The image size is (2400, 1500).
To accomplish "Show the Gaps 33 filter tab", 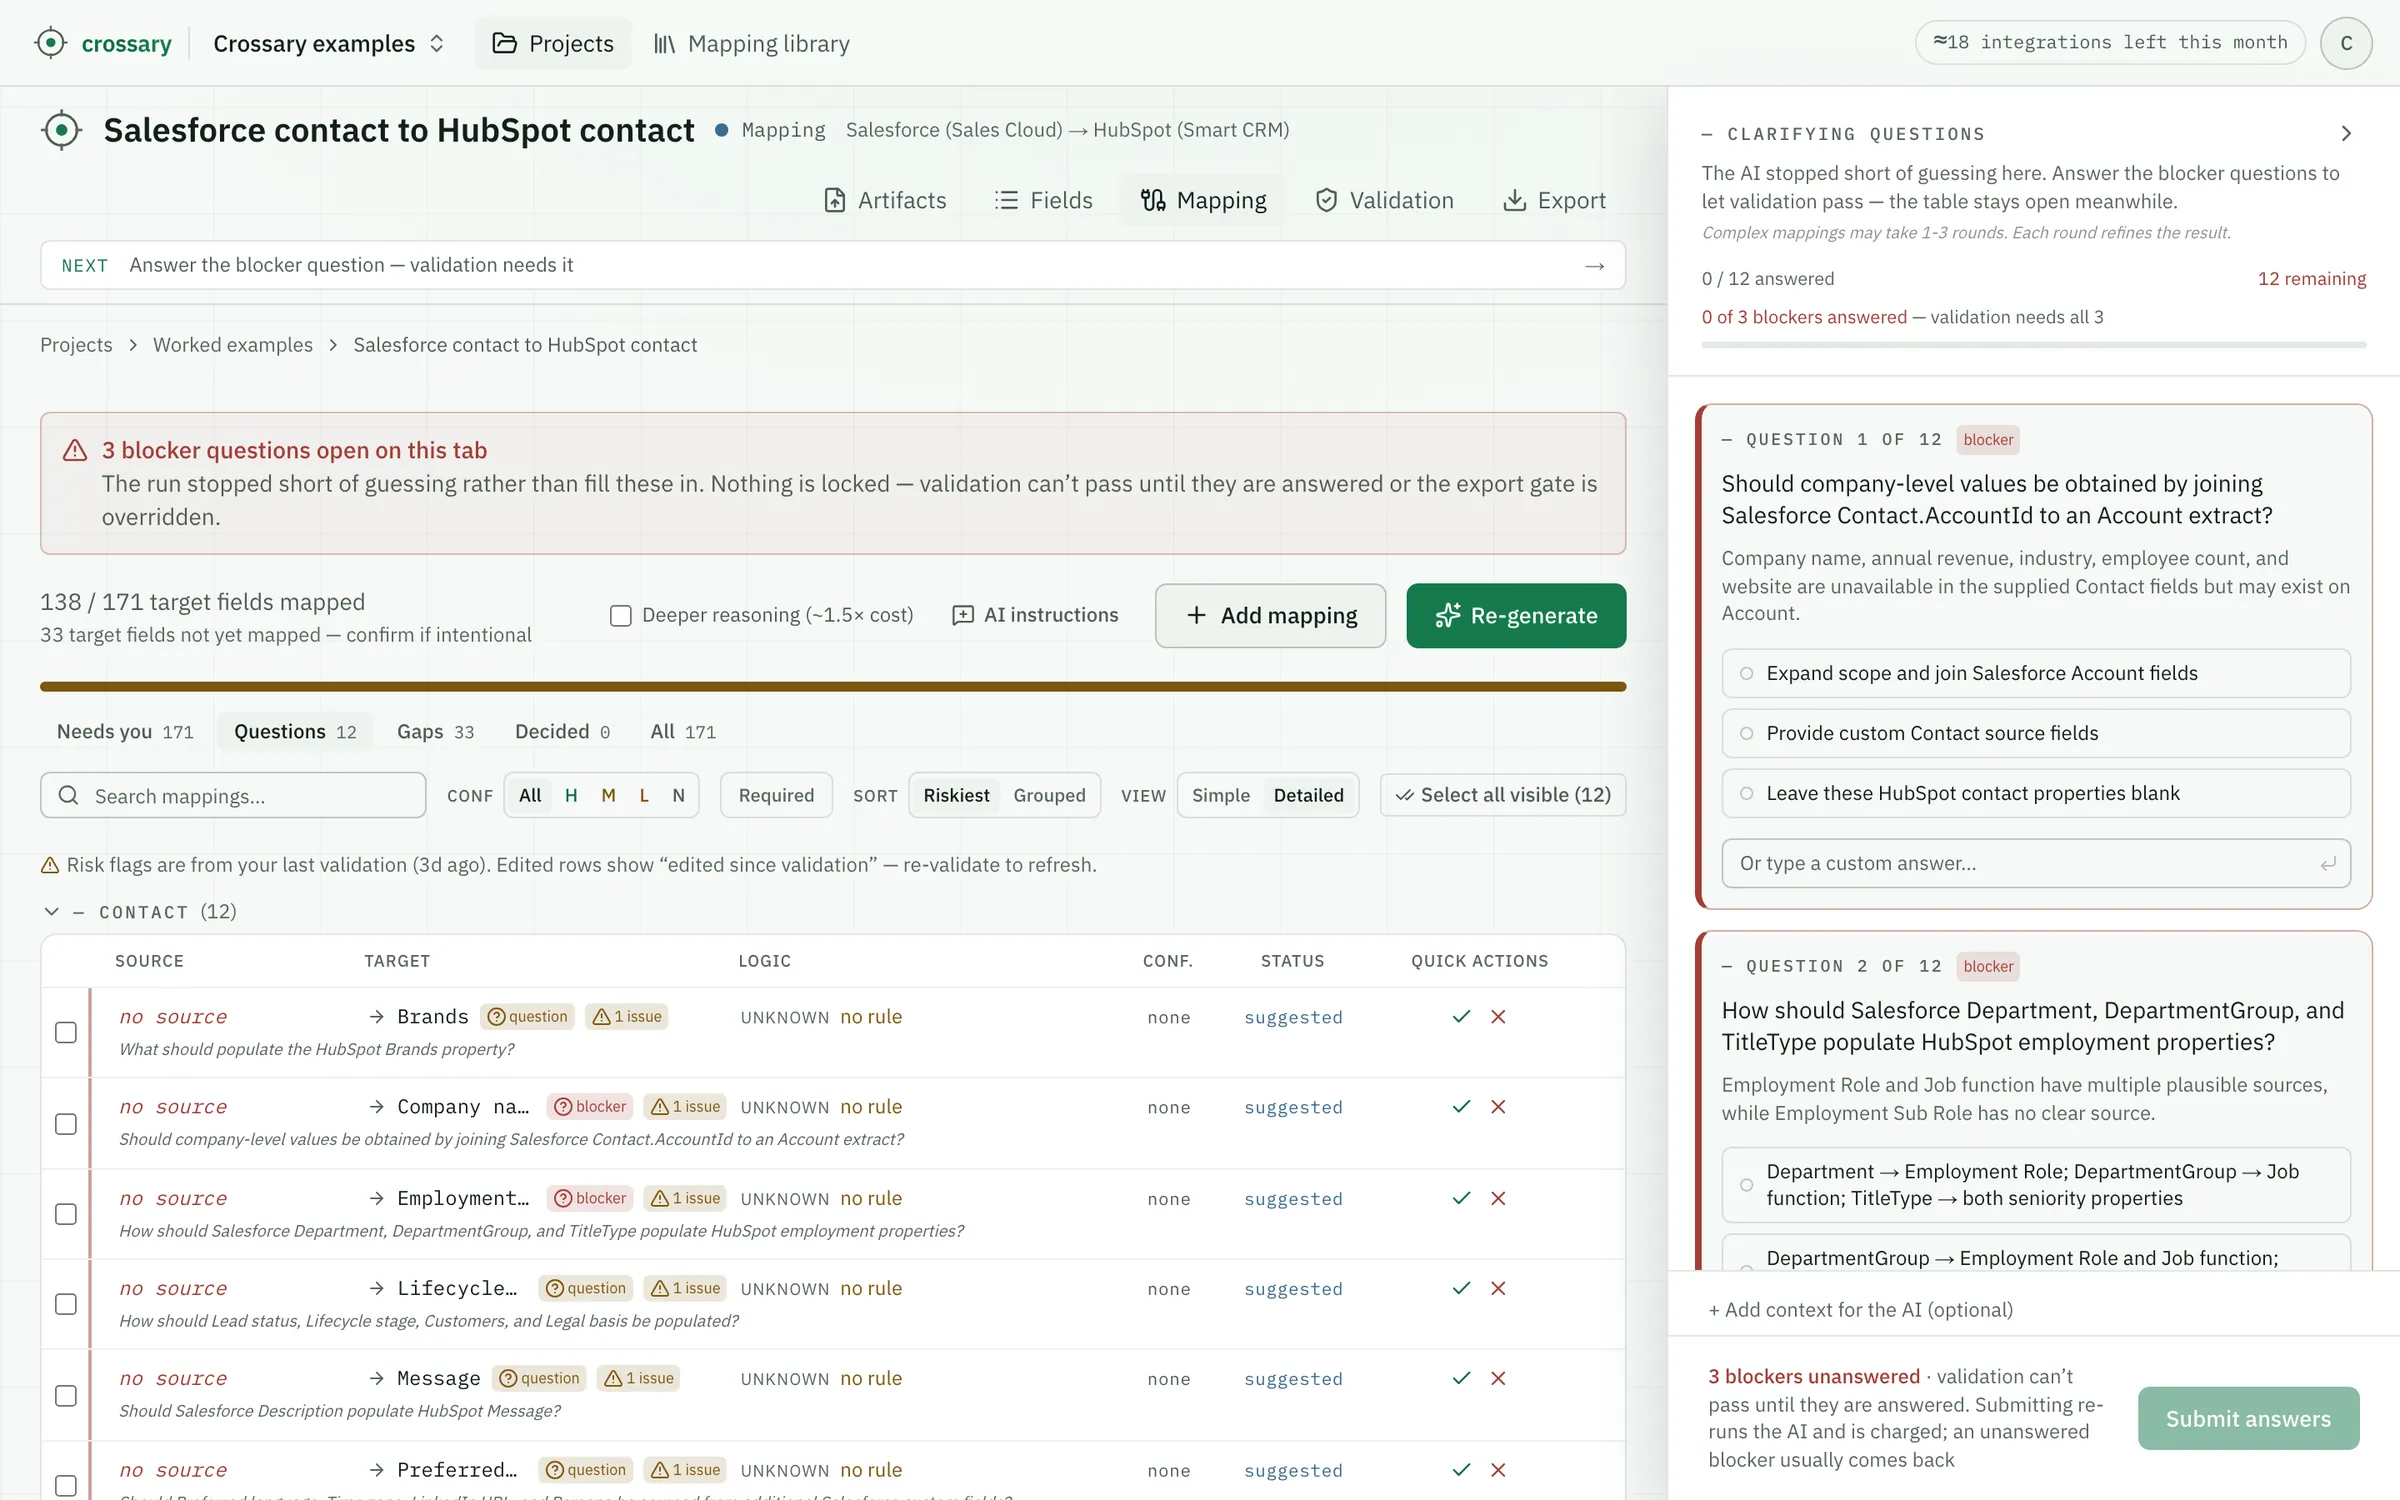I will 435,731.
